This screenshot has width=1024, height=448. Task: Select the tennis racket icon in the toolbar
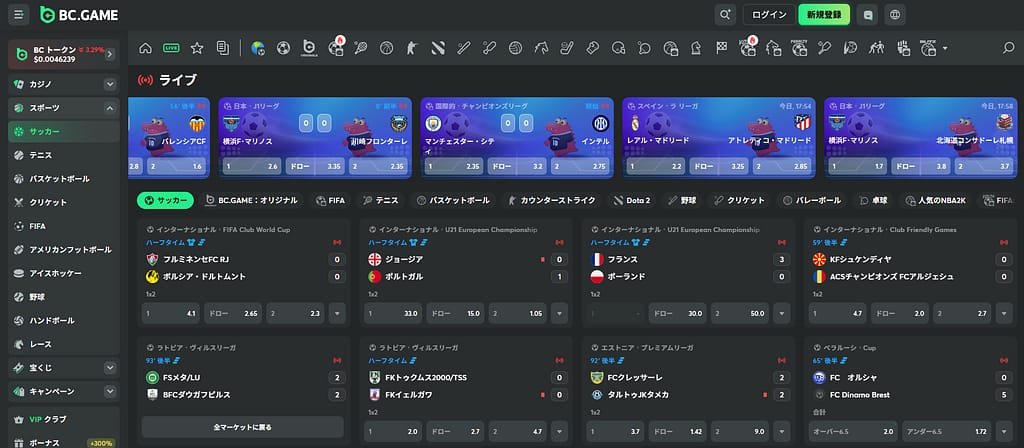[360, 48]
